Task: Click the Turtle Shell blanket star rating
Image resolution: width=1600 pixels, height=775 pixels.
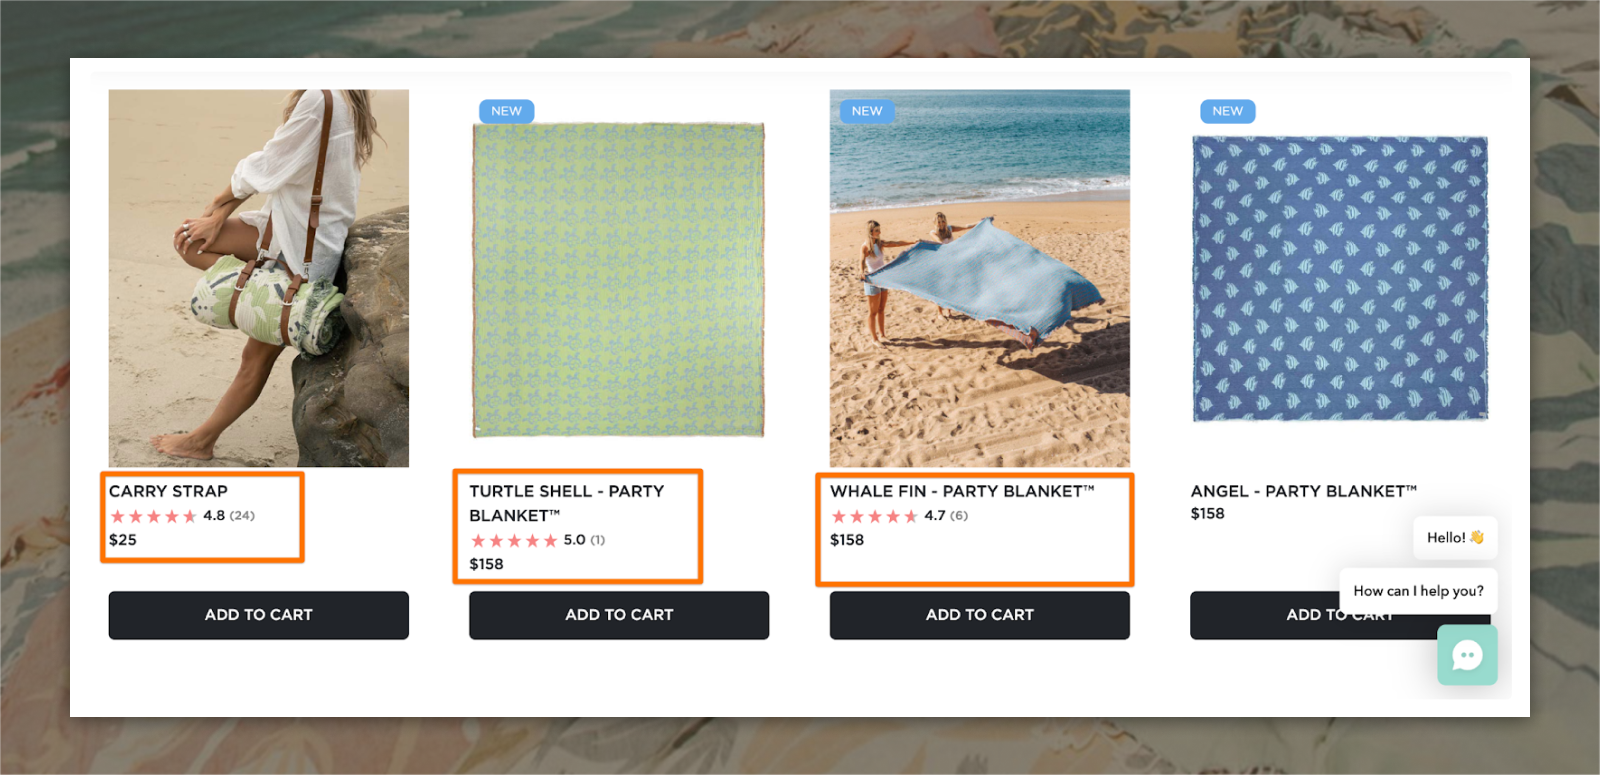Action: [x=537, y=540]
